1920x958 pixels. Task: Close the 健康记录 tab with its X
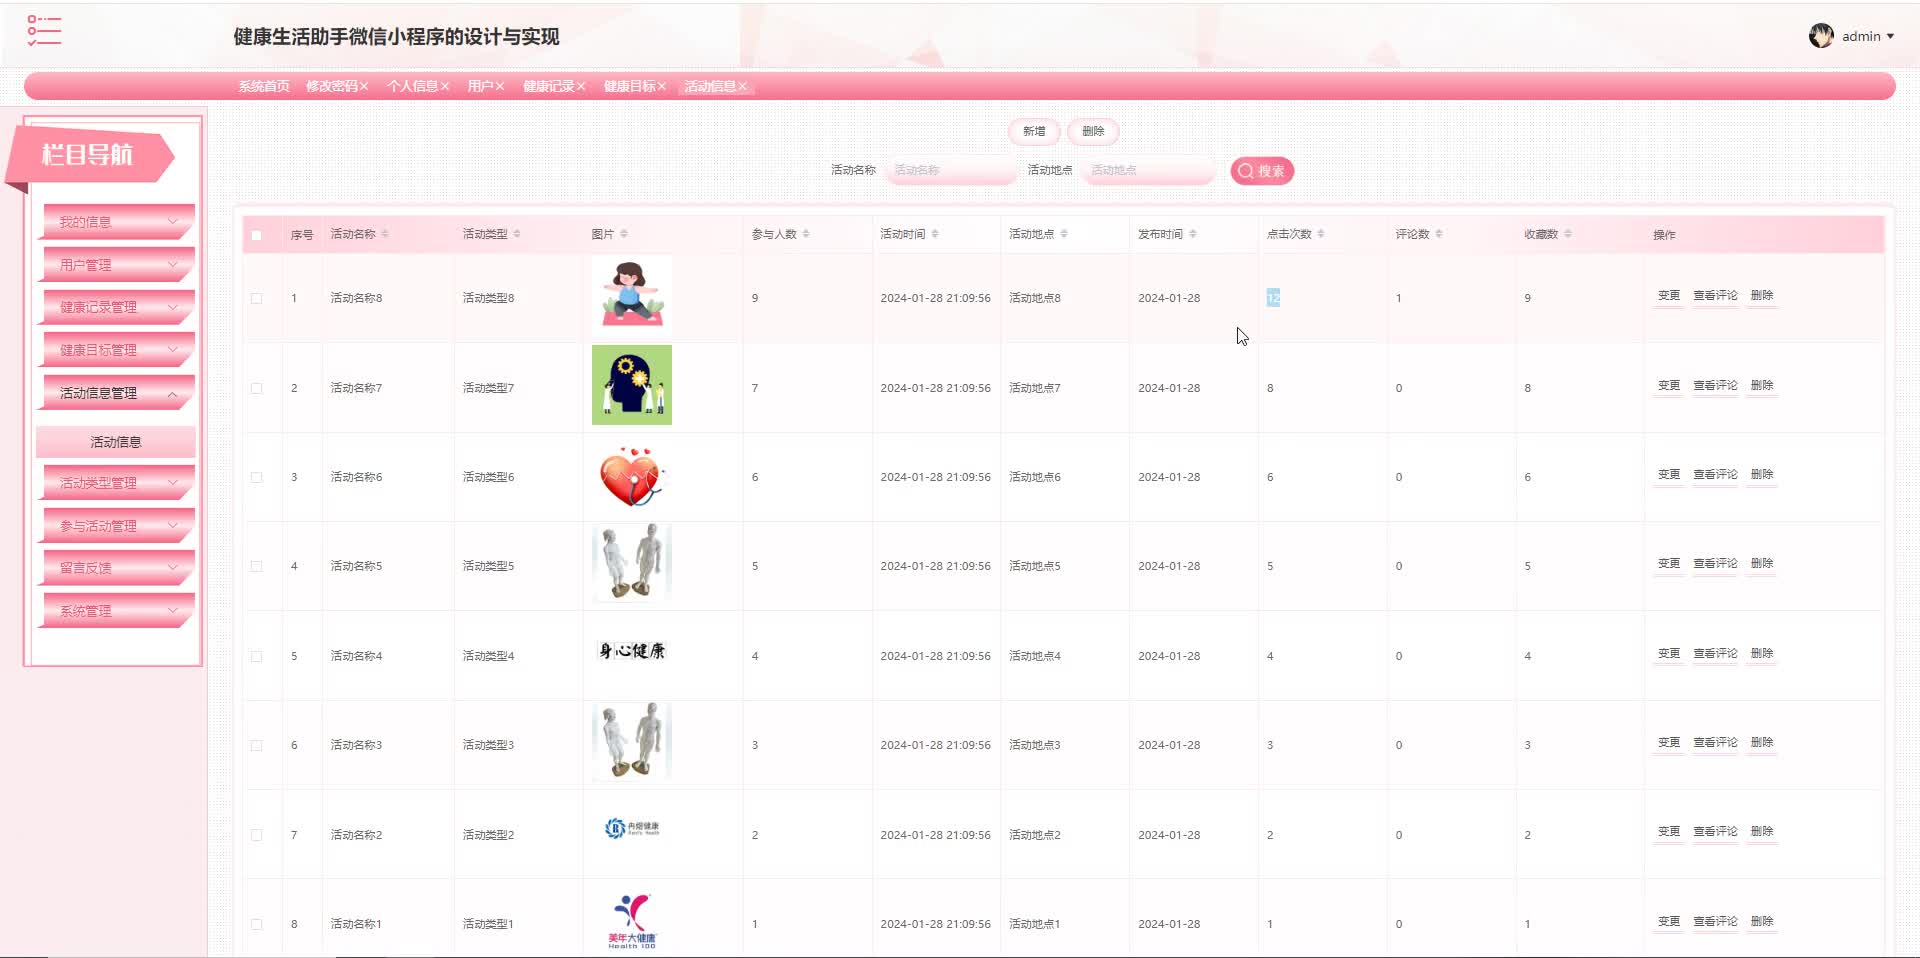(581, 86)
